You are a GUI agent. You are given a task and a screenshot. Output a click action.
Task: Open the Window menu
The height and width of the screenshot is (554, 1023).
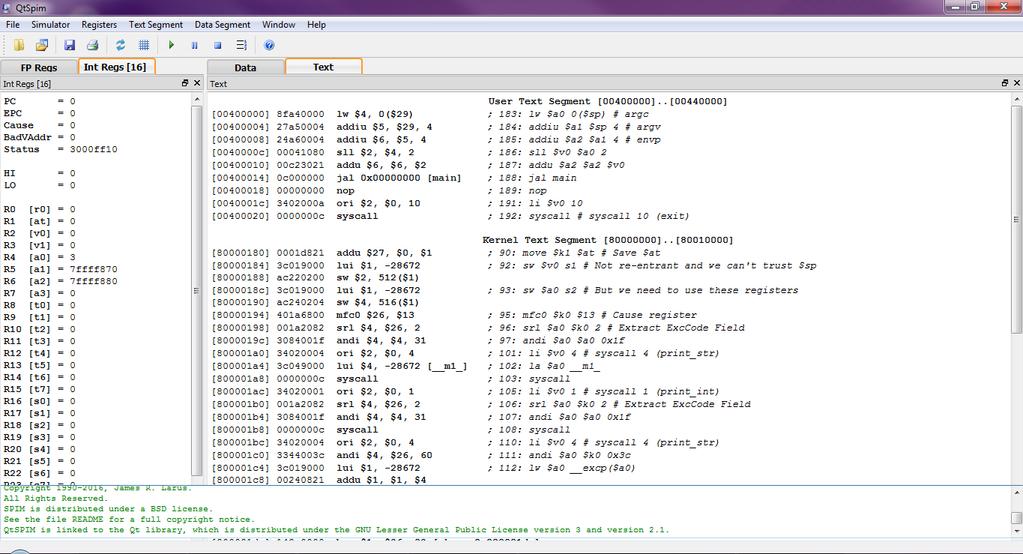pyautogui.click(x=279, y=24)
